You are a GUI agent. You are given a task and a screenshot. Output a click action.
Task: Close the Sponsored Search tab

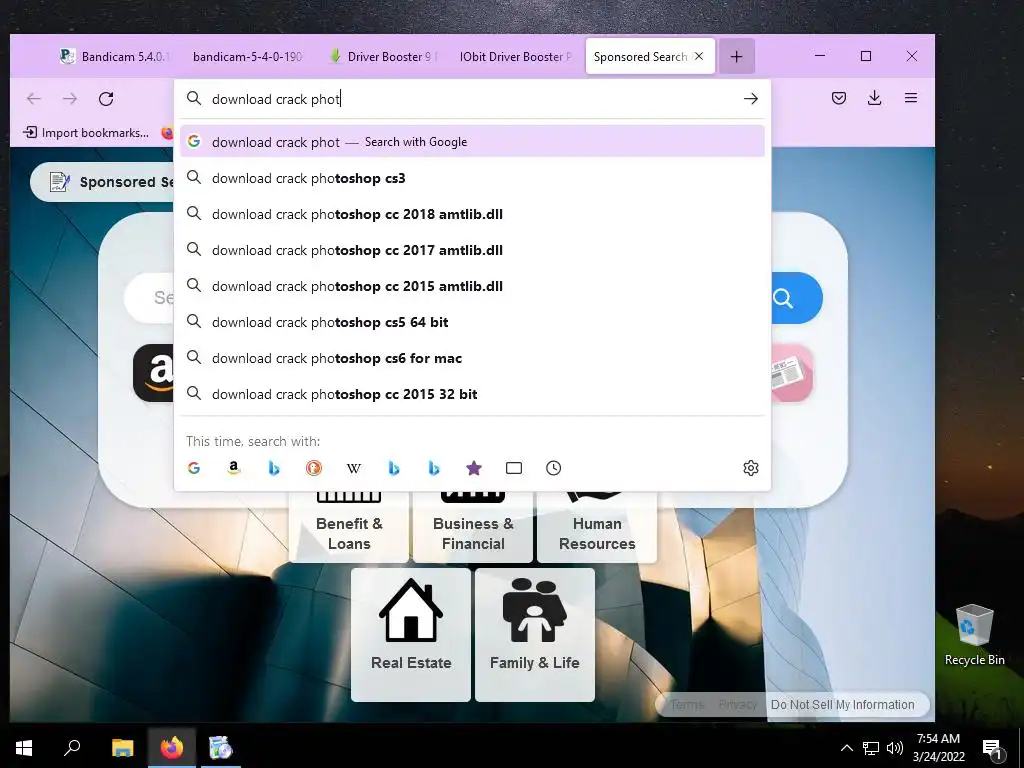[699, 56]
